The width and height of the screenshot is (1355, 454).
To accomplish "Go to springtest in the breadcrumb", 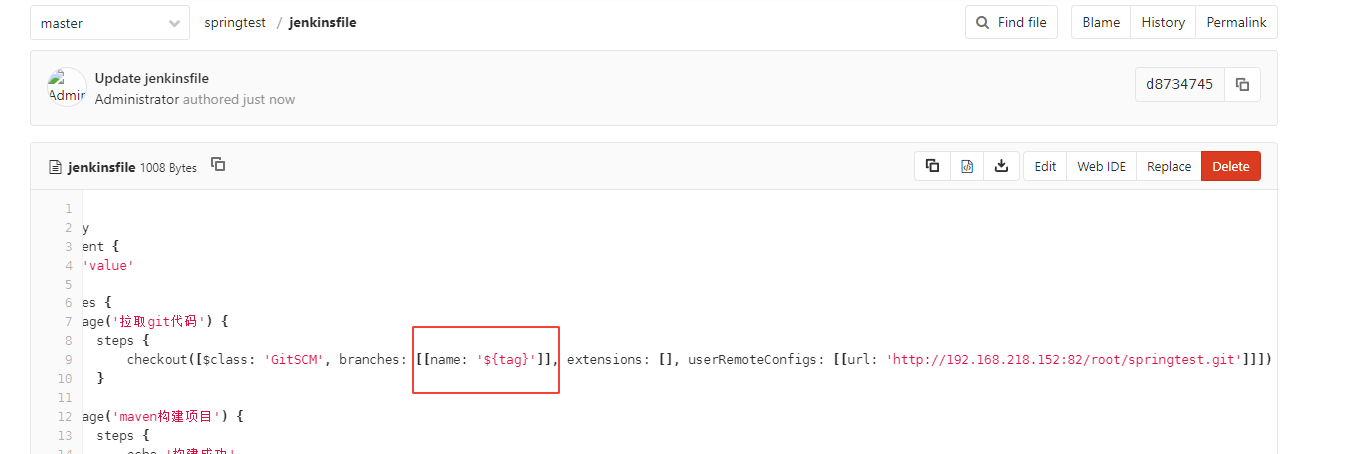I will click(x=235, y=22).
